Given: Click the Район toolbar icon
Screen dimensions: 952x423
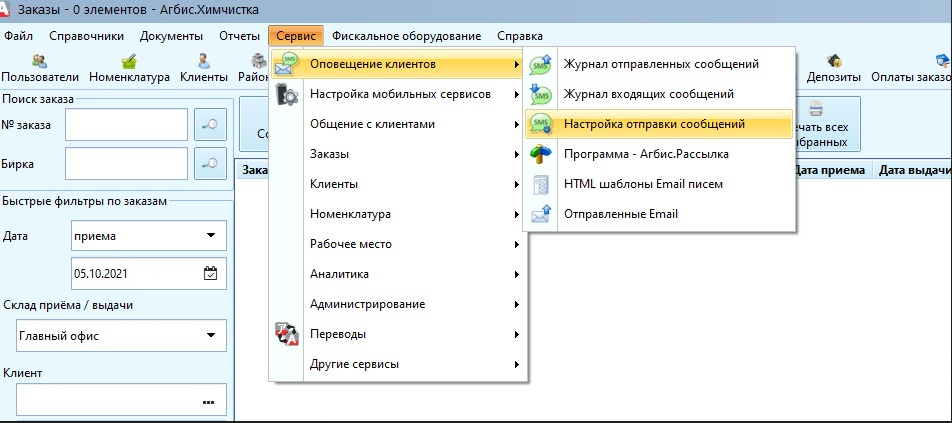Looking at the screenshot, I should [x=259, y=61].
